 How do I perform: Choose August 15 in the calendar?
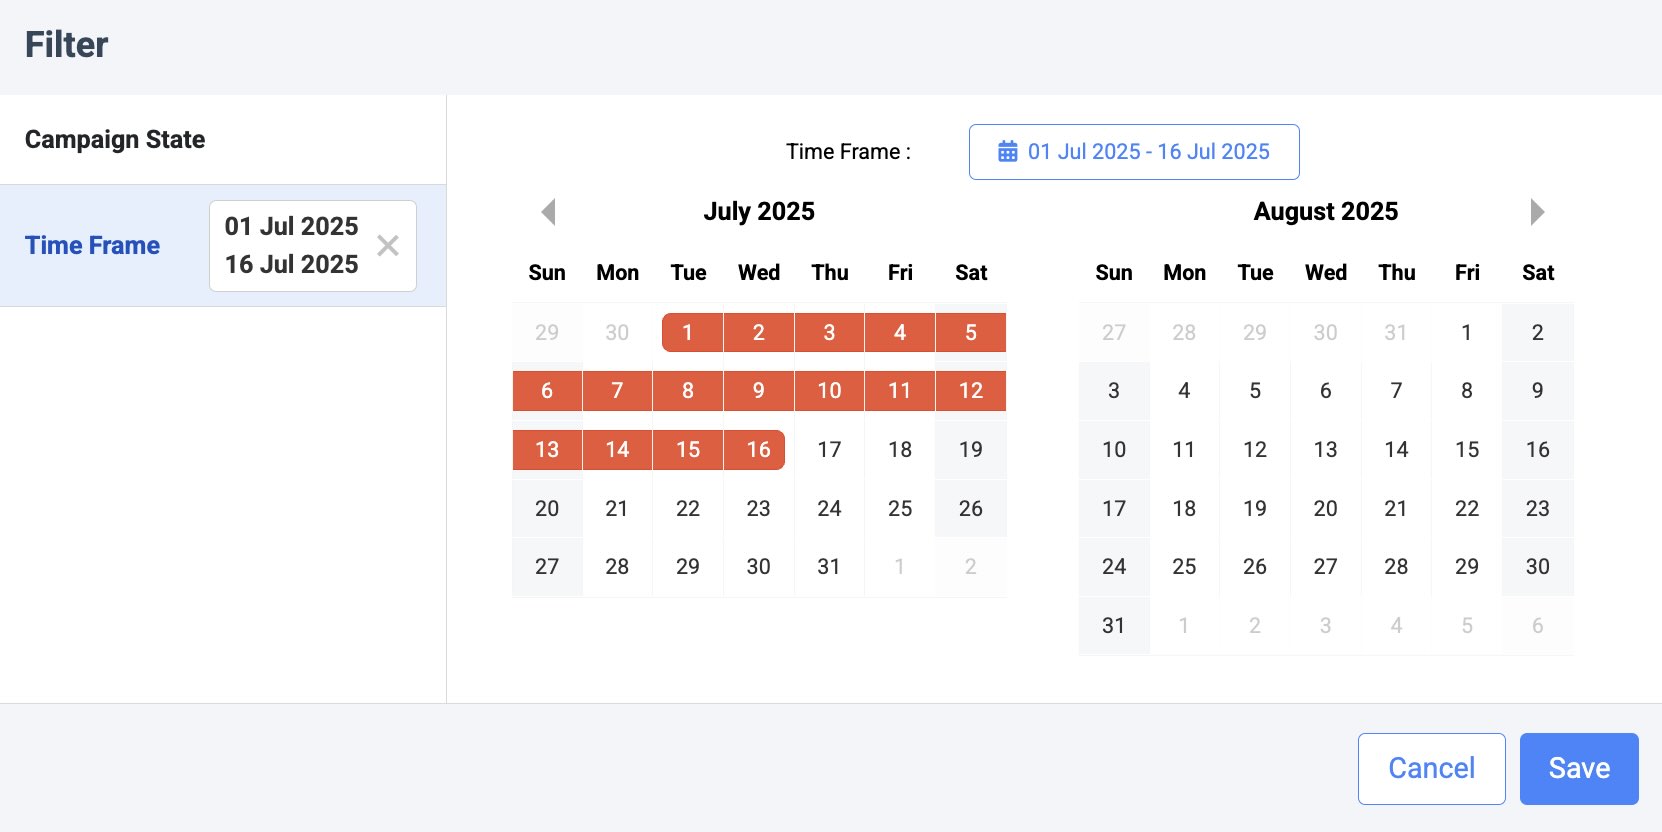(x=1466, y=450)
